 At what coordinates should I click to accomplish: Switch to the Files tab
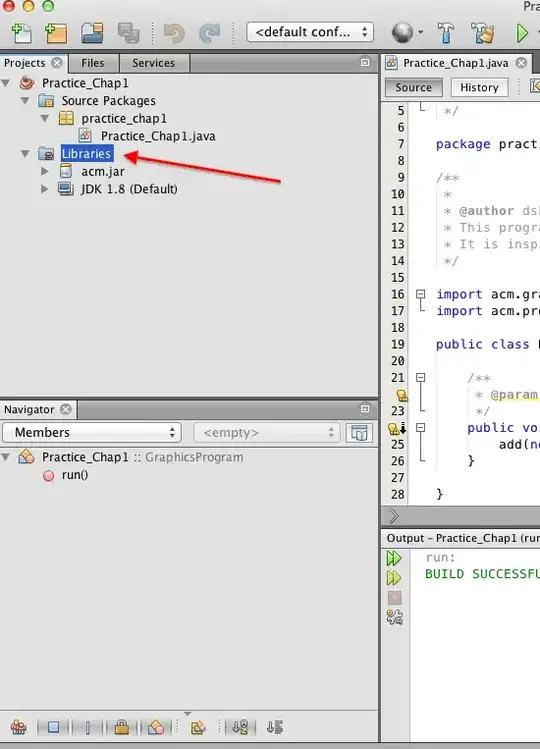coord(93,63)
